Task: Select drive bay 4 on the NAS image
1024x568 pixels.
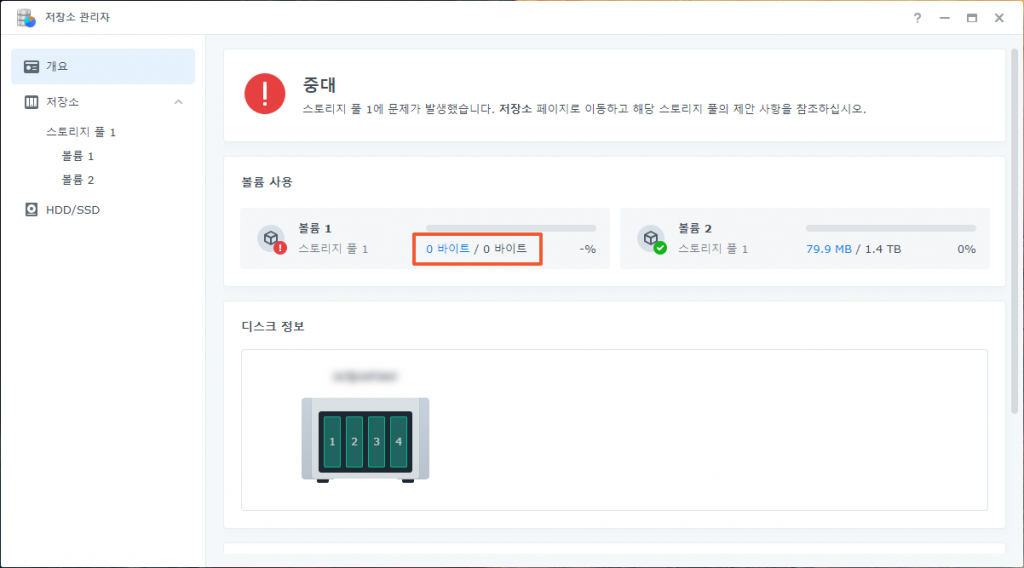Action: pyautogui.click(x=398, y=442)
